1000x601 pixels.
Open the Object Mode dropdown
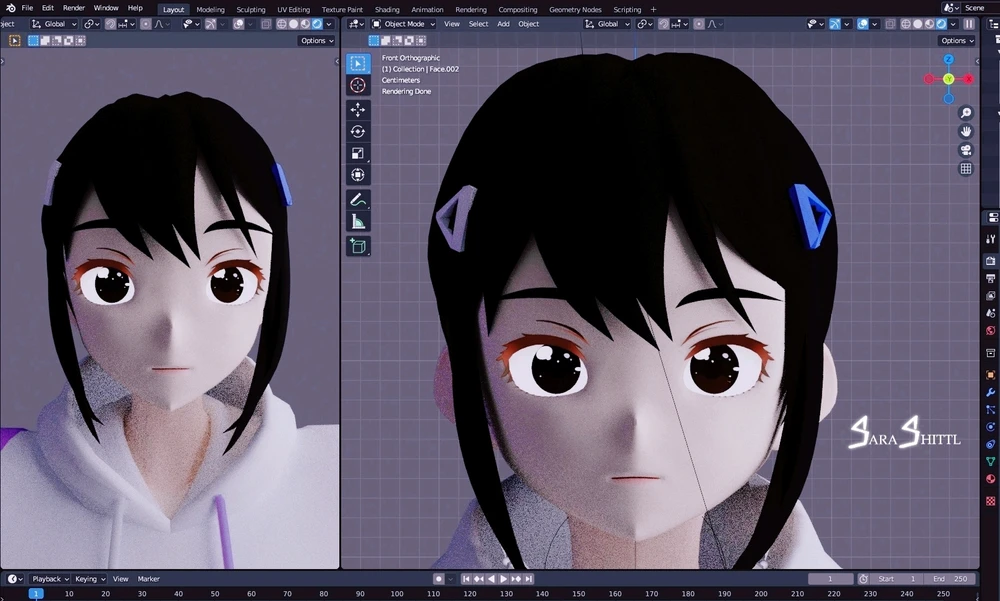tap(405, 24)
